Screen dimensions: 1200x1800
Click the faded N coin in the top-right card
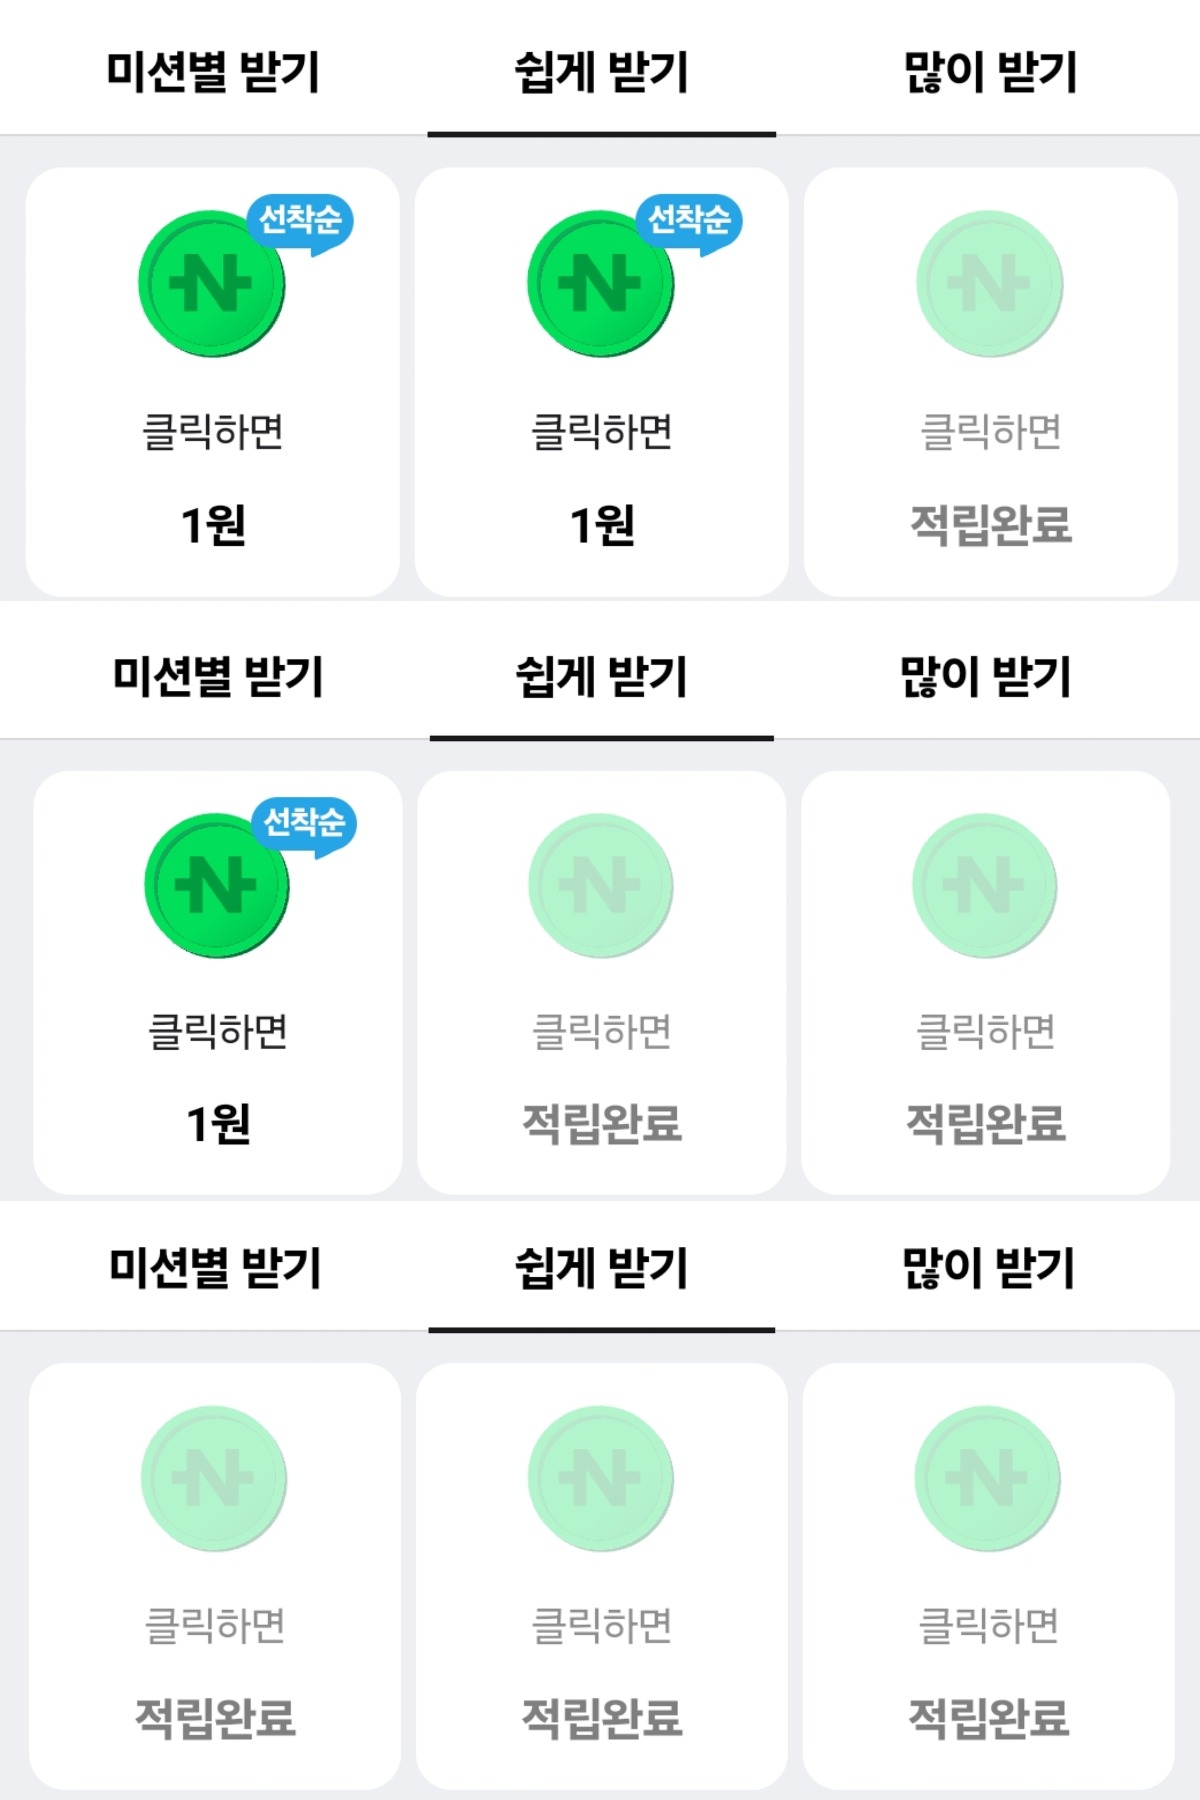(989, 284)
